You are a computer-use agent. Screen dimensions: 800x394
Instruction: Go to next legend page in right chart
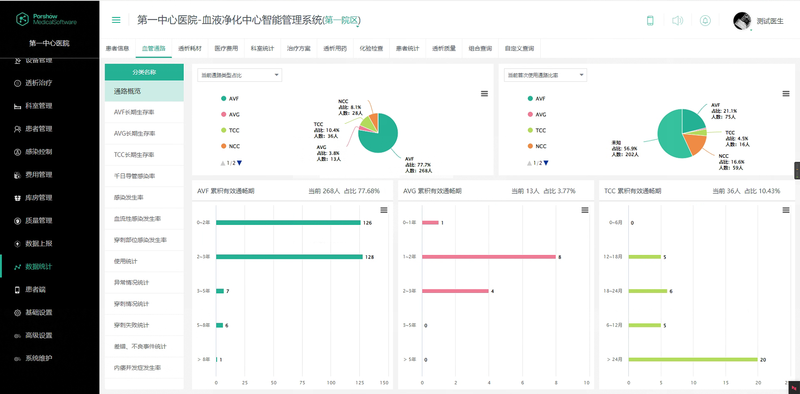click(x=546, y=163)
